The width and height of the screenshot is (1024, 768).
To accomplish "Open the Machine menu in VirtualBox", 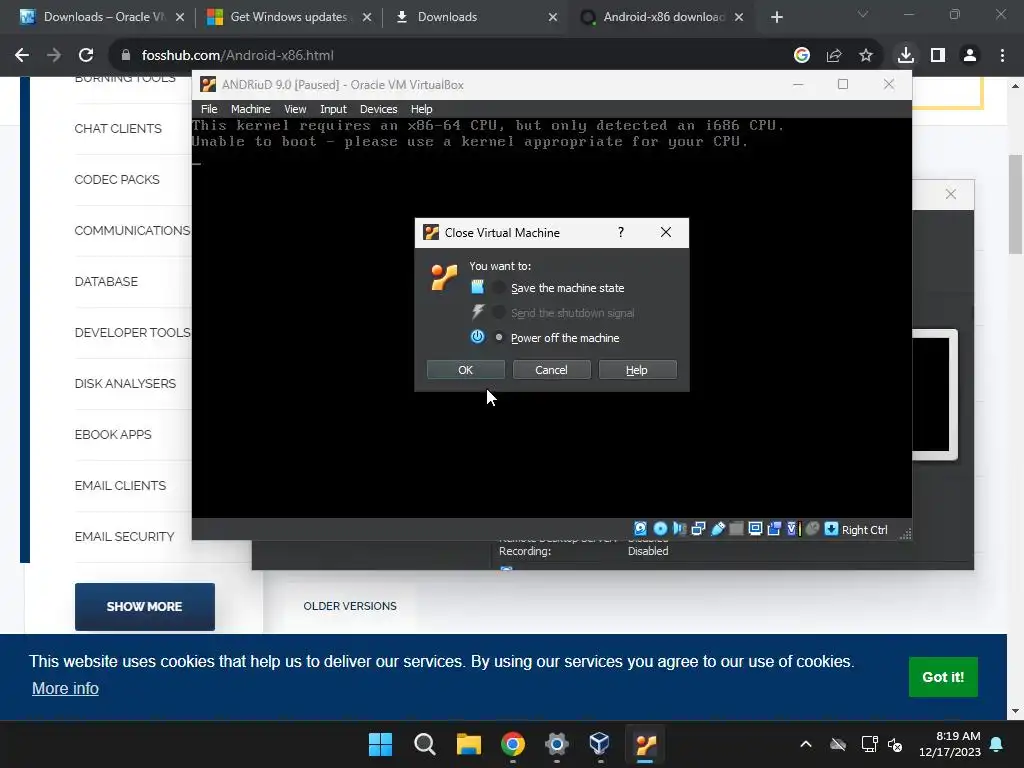I will (x=250, y=109).
